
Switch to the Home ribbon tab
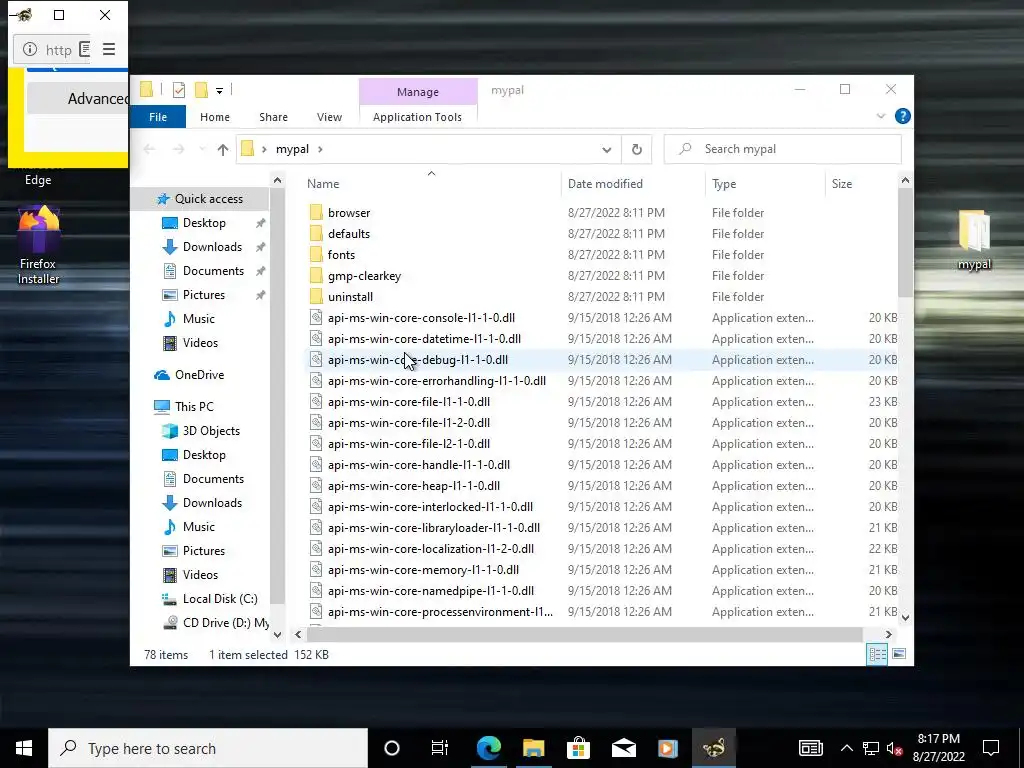(x=215, y=117)
